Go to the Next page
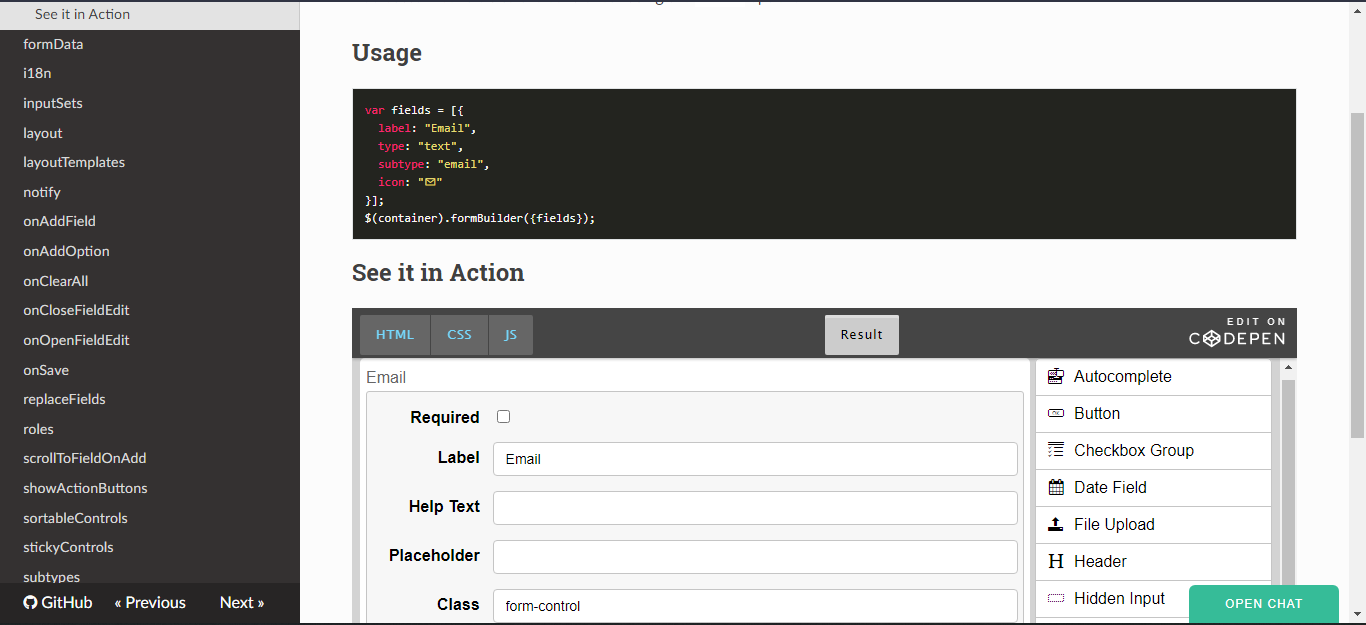Screen dimensions: 1366x625 (242, 602)
